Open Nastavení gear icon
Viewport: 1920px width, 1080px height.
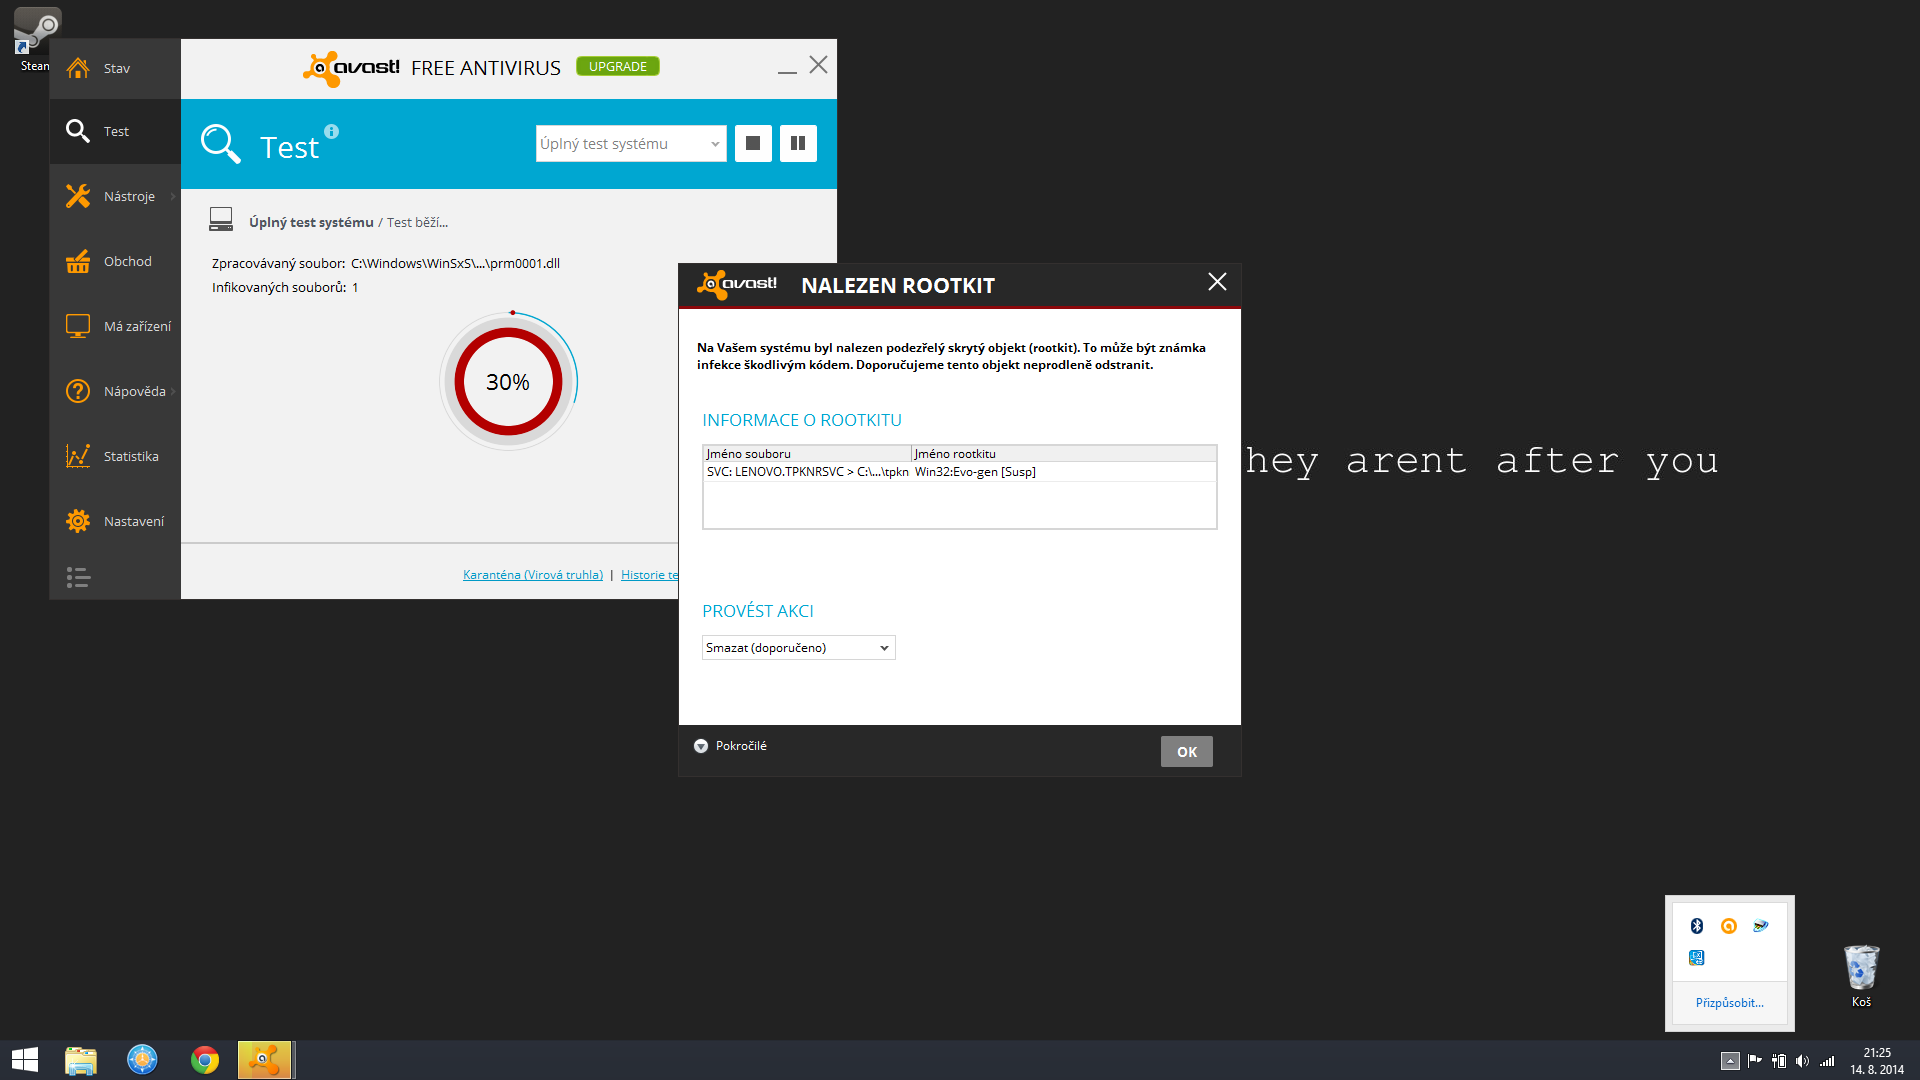coord(78,521)
